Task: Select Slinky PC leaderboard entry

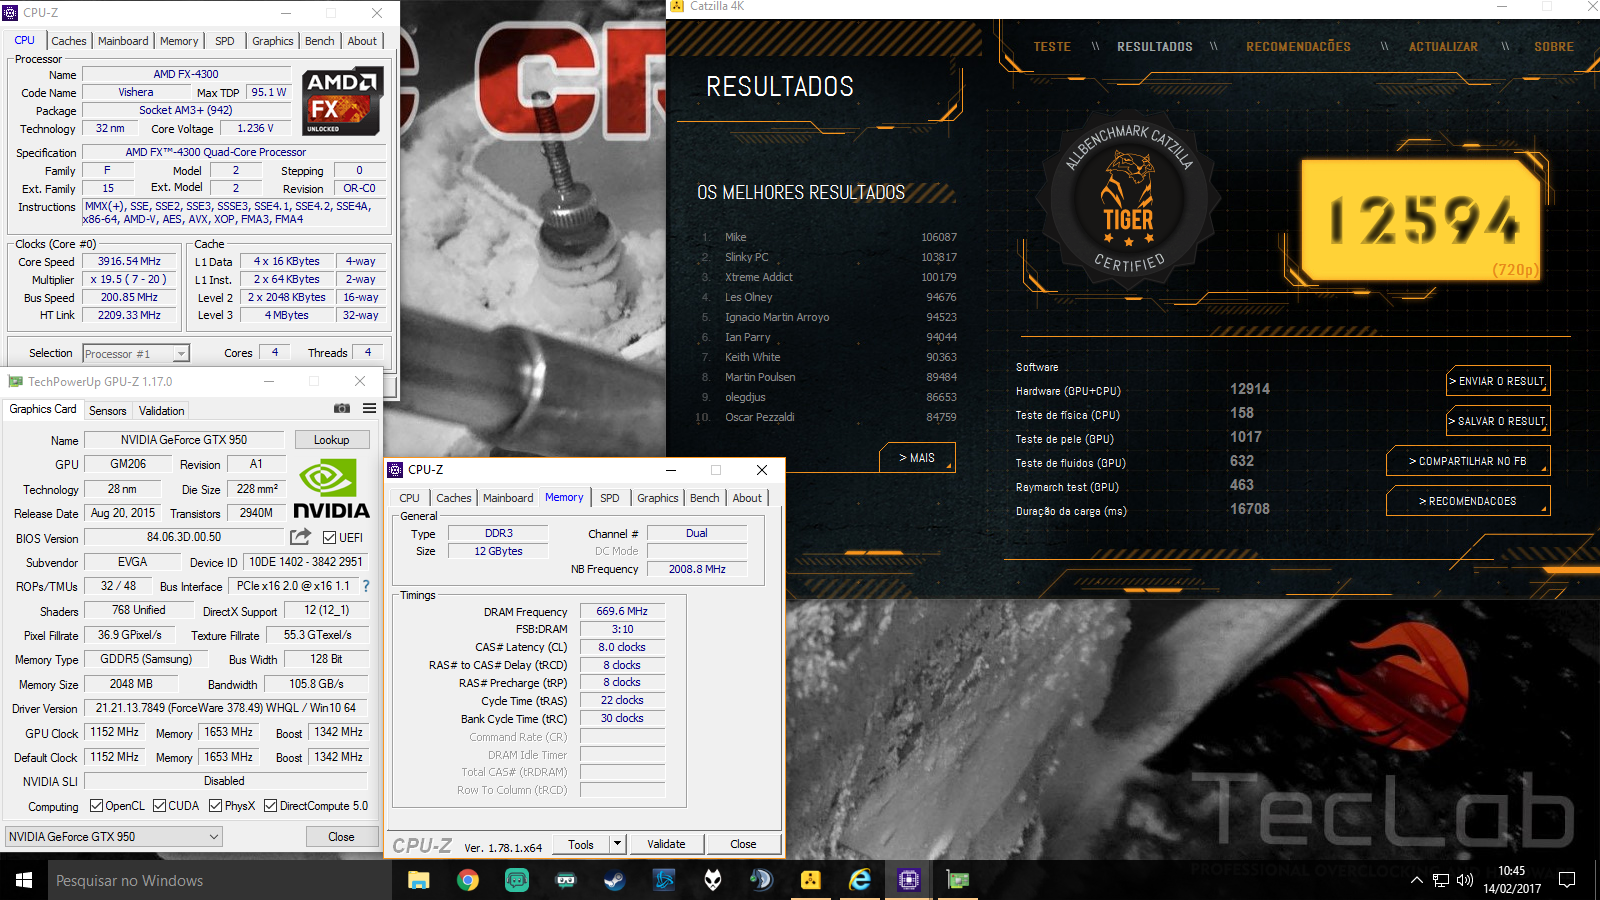Action: 829,257
